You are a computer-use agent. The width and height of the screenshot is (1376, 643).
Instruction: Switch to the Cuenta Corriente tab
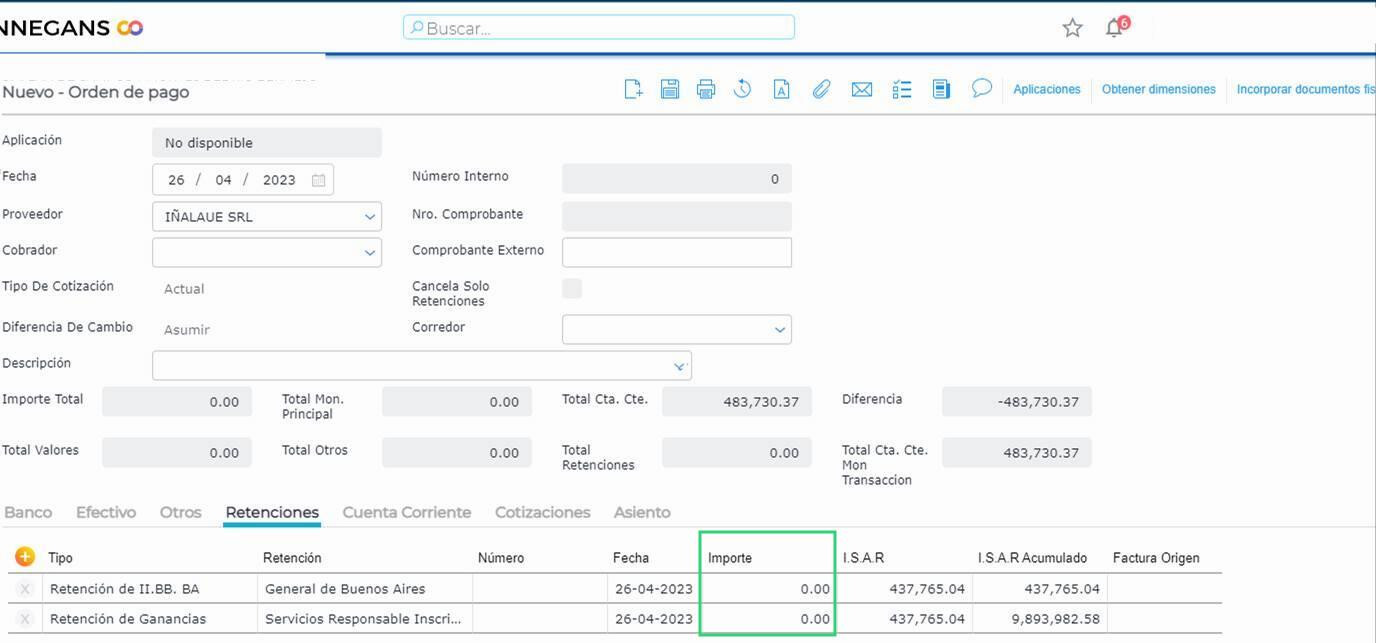coord(406,512)
